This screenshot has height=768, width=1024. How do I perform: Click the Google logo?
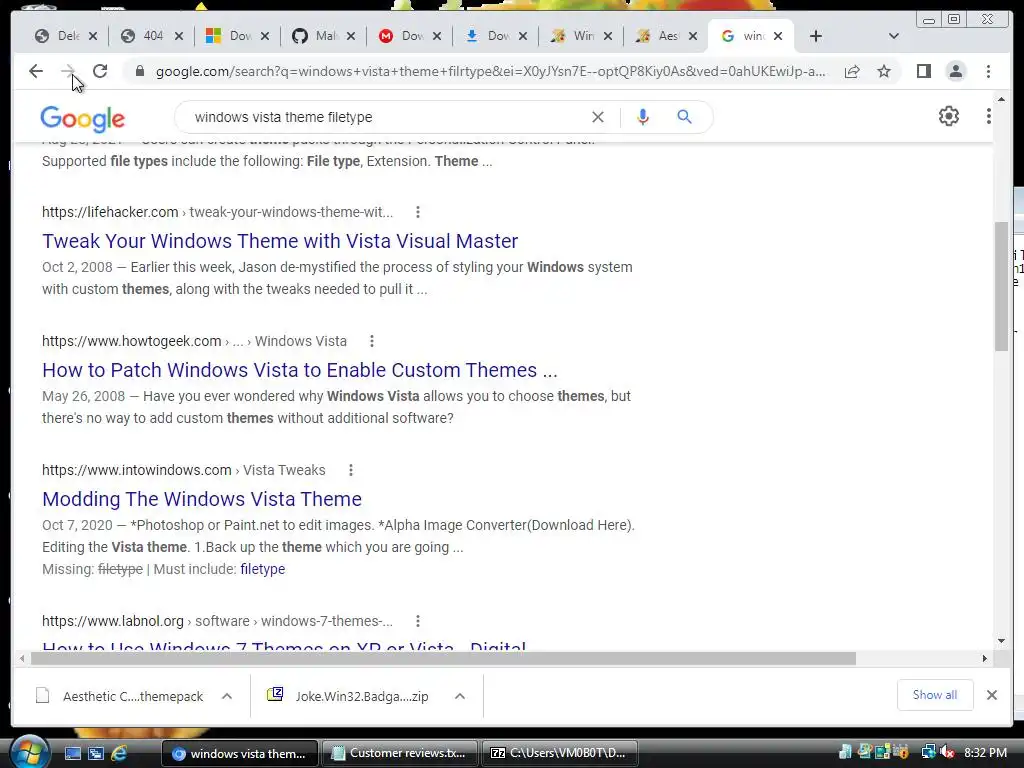(x=82, y=118)
